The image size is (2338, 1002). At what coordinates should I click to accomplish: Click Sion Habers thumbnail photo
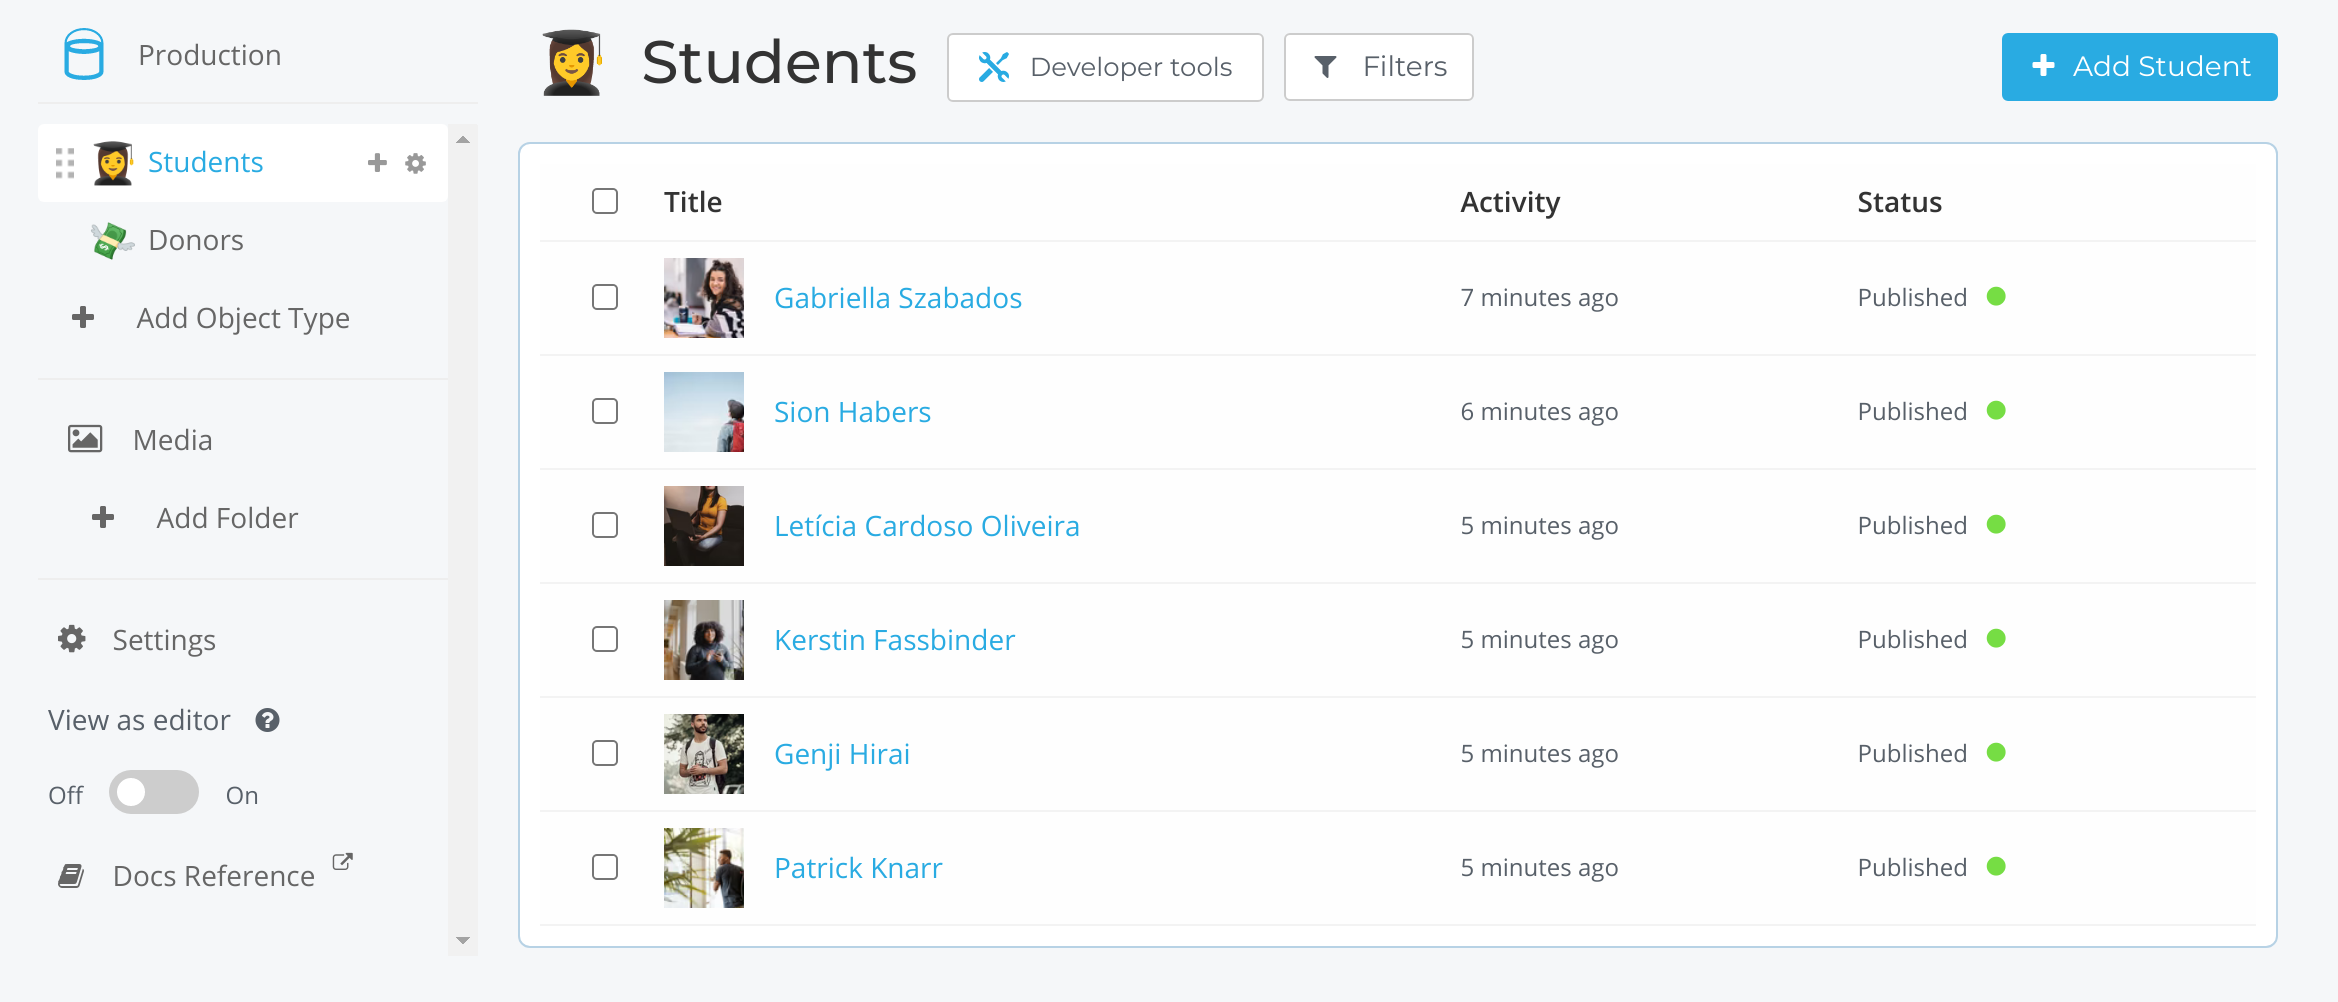704,412
